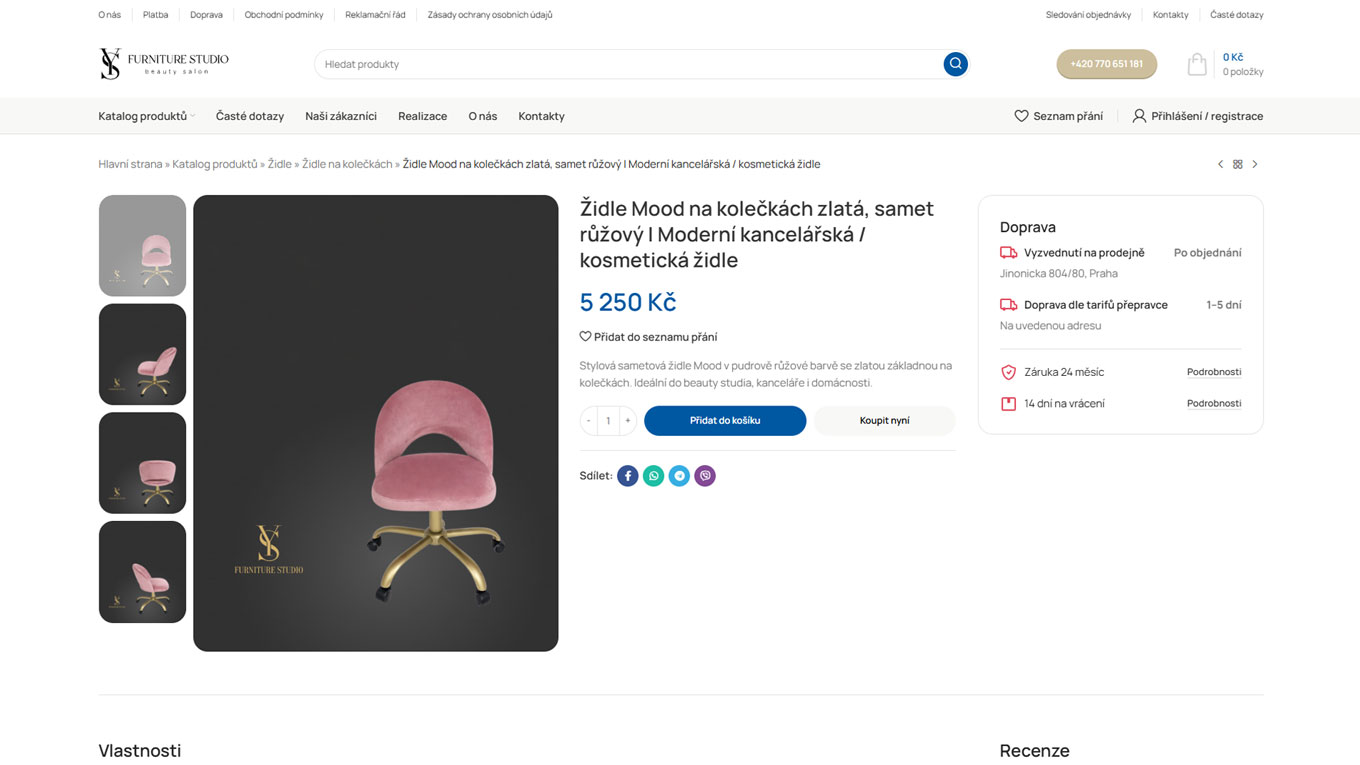Screen dimensions: 1360x765
Task: Click the blue search magnifier icon
Action: 955,64
